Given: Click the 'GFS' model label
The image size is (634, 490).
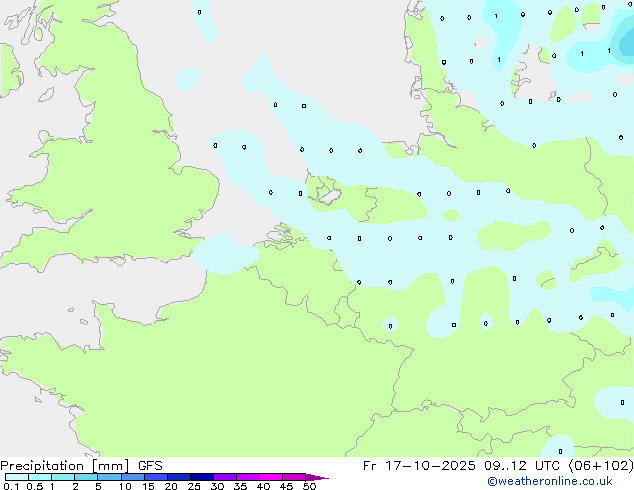Looking at the screenshot, I should (x=150, y=466).
